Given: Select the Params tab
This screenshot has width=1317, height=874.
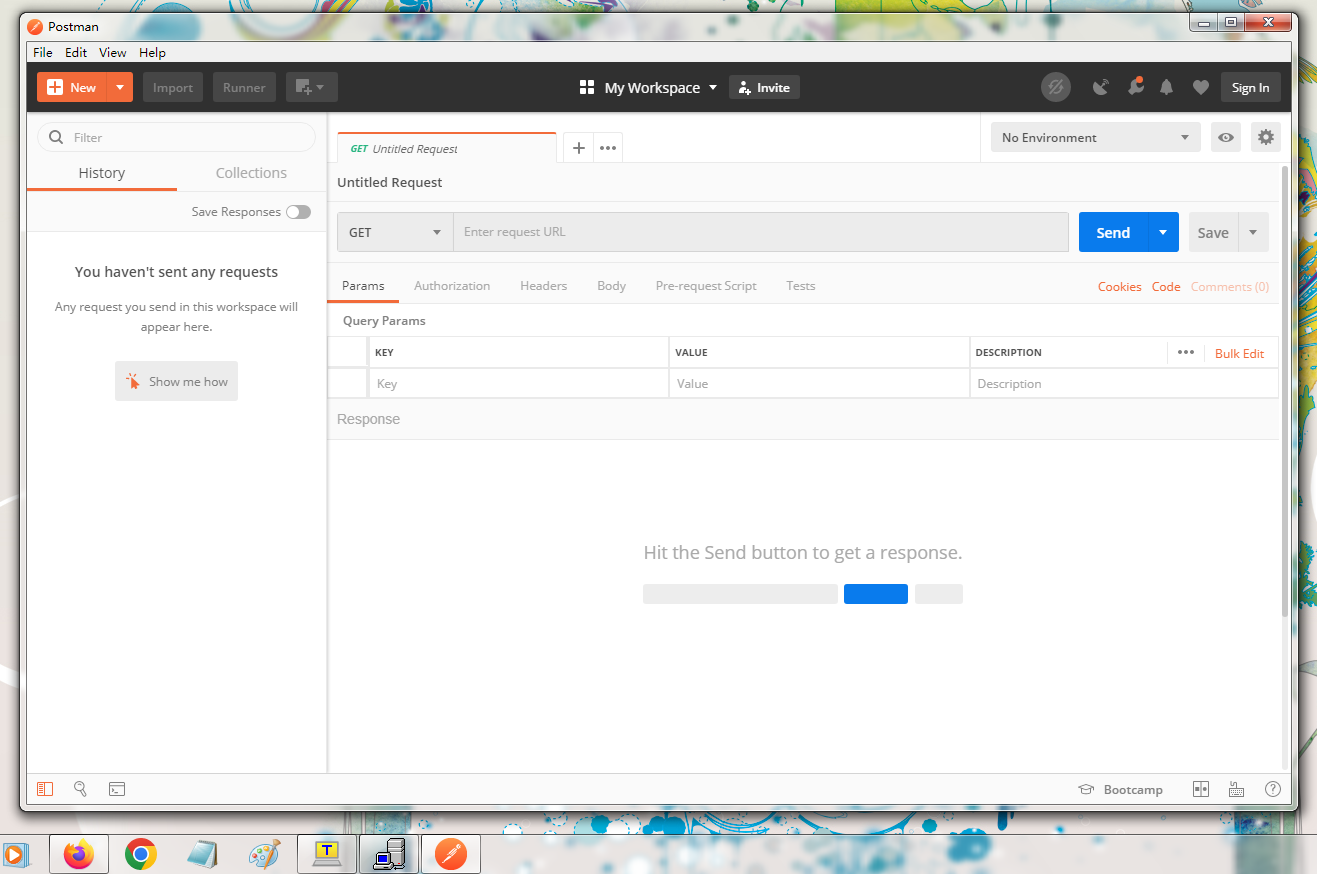Looking at the screenshot, I should pyautogui.click(x=363, y=286).
